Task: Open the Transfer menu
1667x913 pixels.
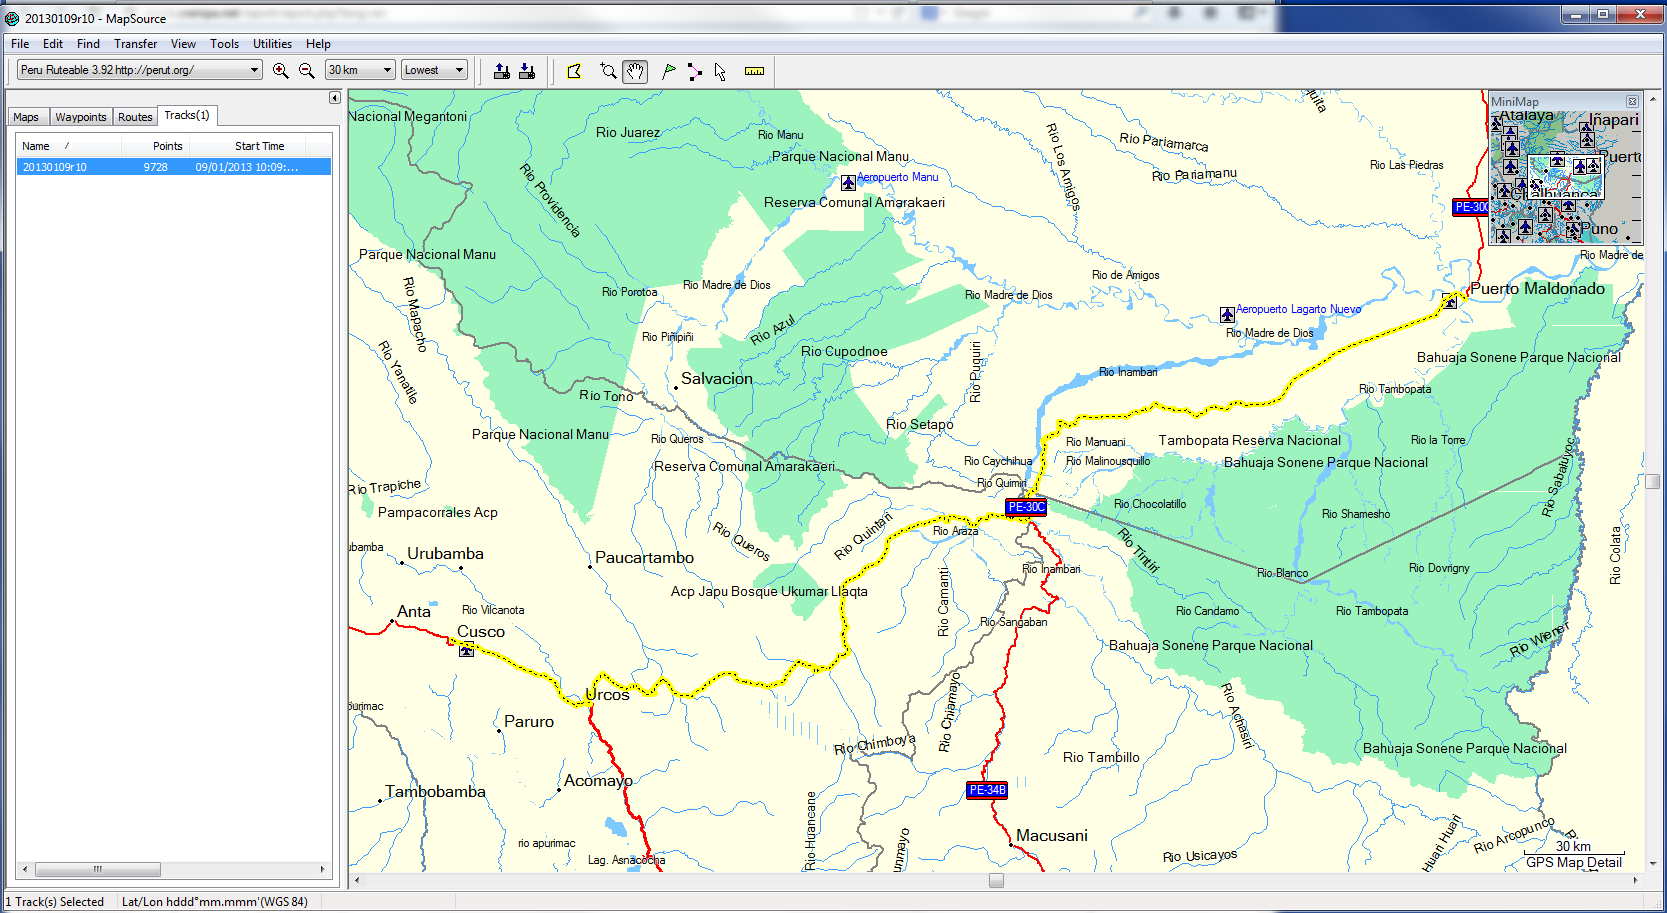Action: pyautogui.click(x=135, y=43)
